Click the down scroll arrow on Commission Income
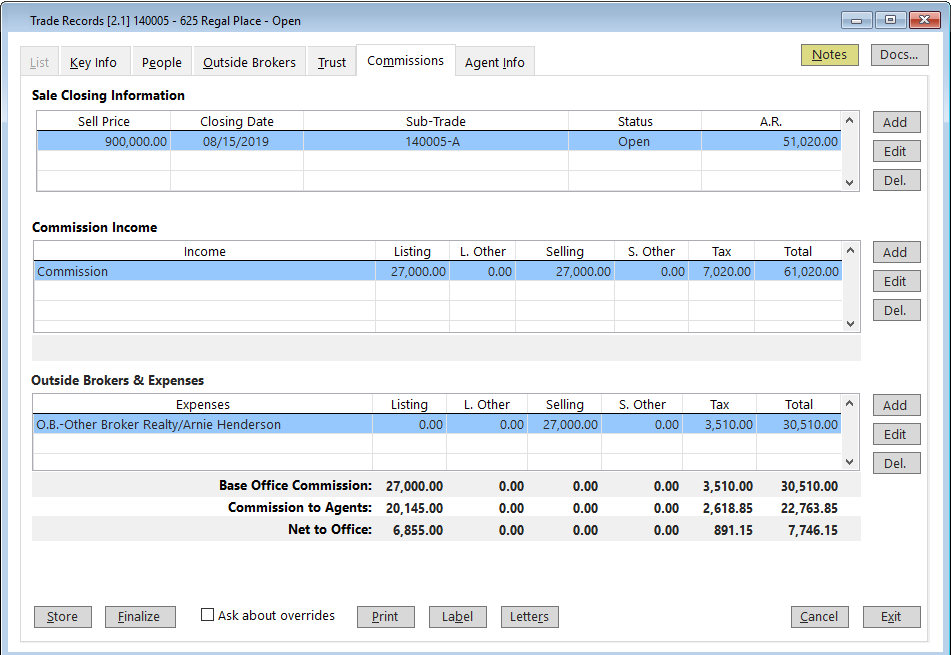951x655 pixels. coord(849,325)
